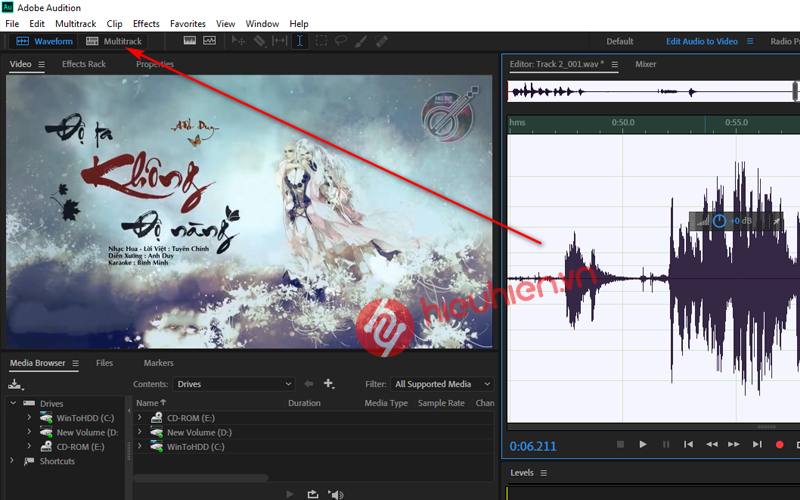800x500 pixels.
Task: Toggle Media Browser auto-play speaker icon
Action: tap(336, 494)
